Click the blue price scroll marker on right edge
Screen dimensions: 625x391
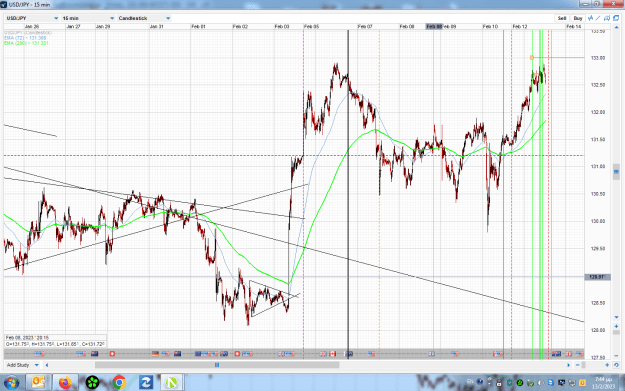[x=616, y=171]
